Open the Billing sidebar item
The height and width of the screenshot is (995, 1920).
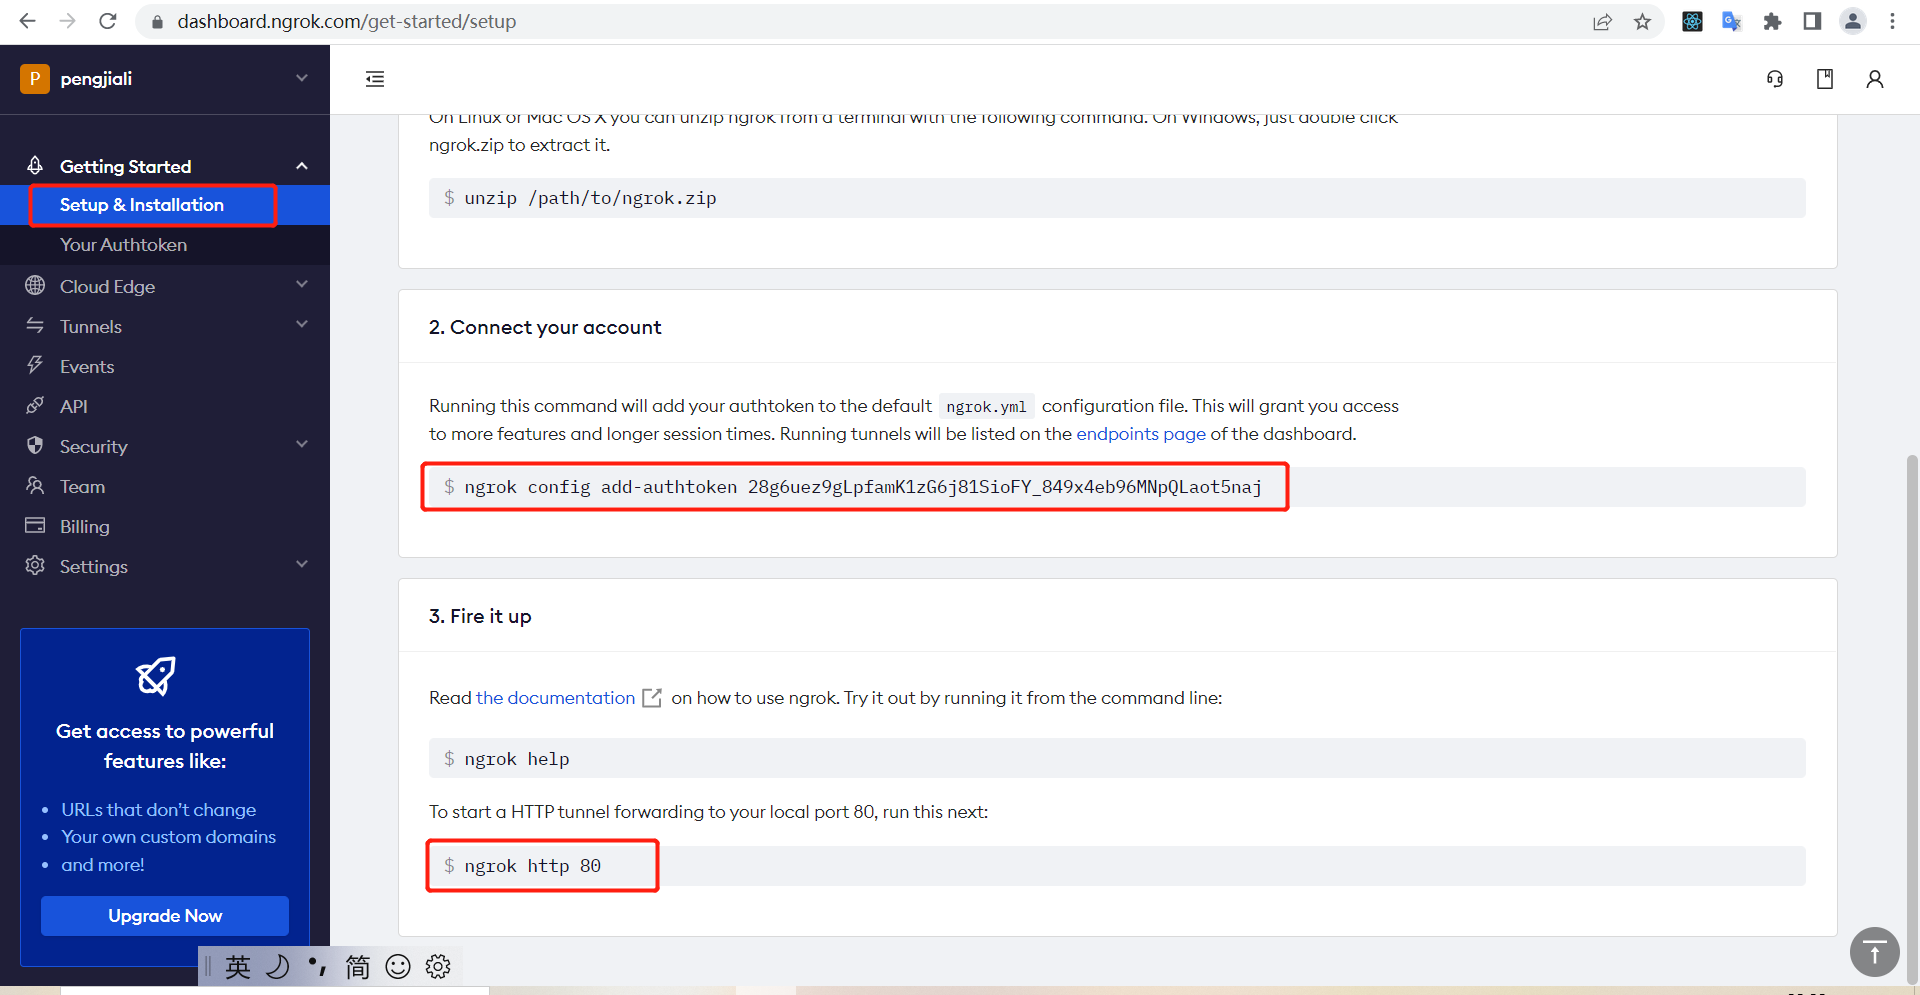tap(85, 526)
